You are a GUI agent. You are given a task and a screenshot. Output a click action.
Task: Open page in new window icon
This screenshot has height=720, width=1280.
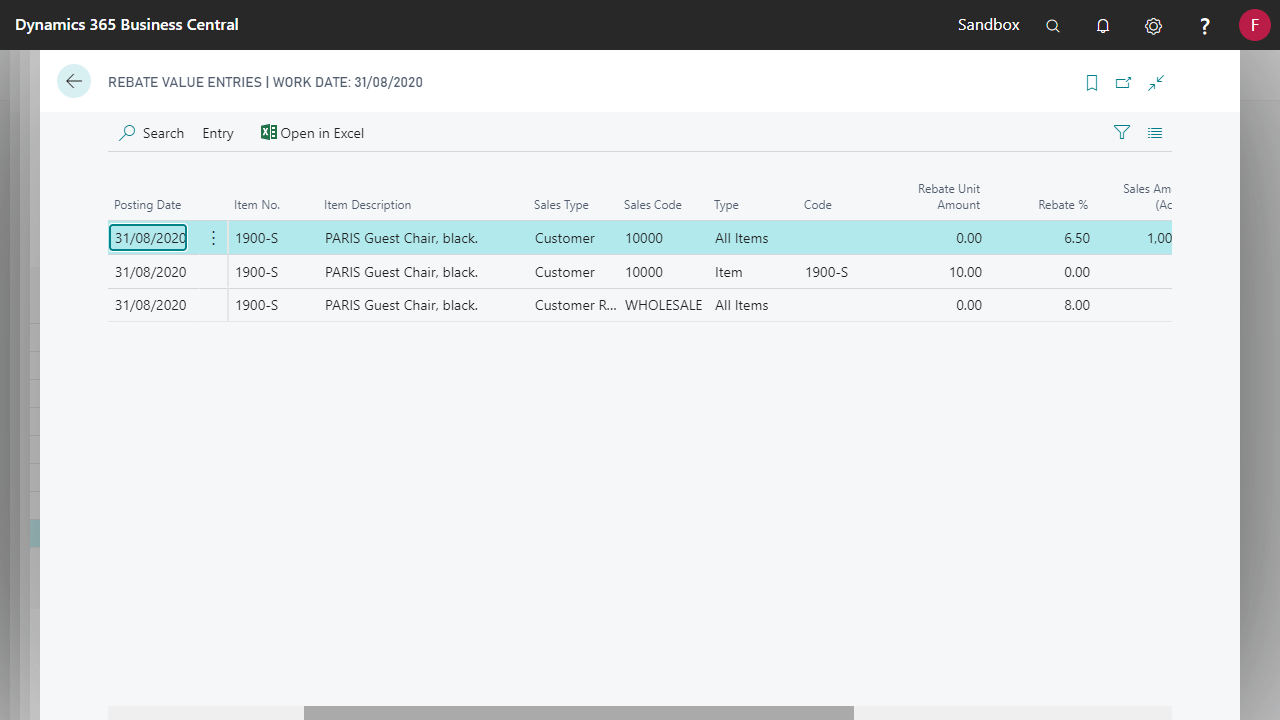[1123, 83]
